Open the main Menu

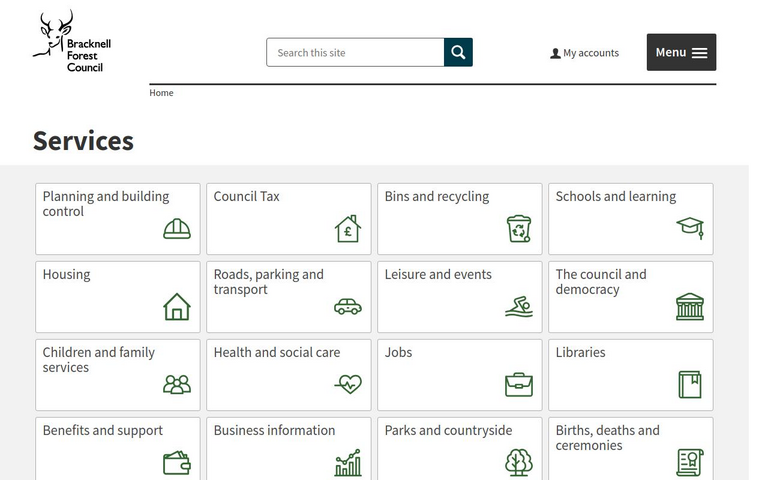(x=681, y=52)
